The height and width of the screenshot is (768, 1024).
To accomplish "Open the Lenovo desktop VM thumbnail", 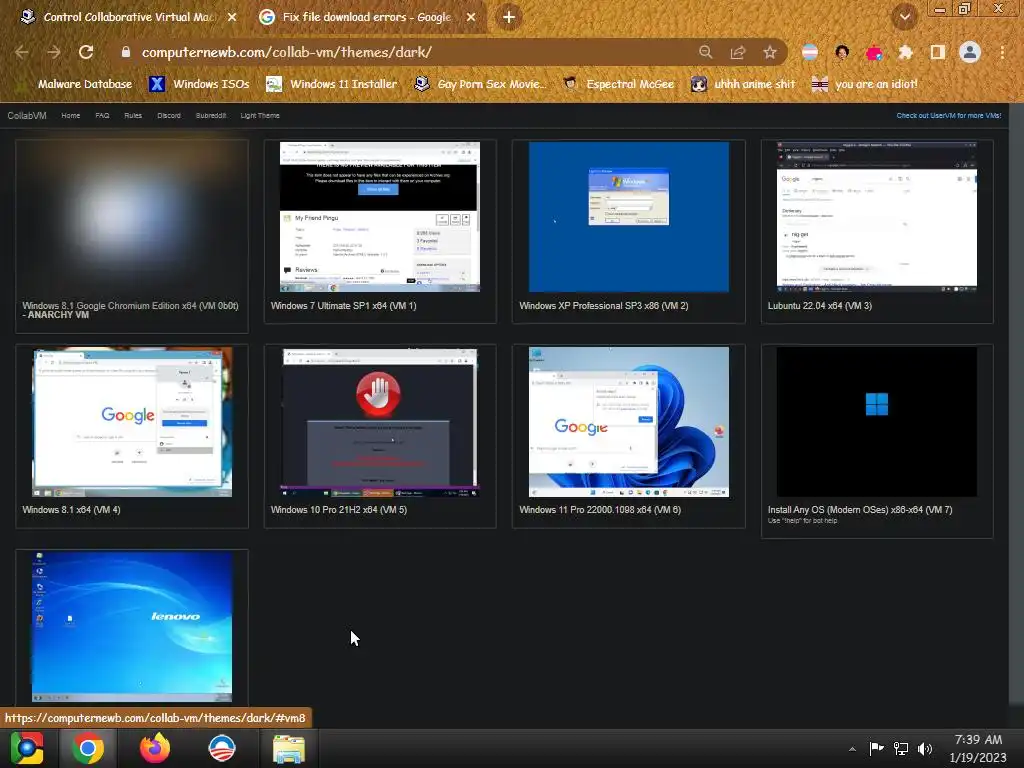I will [132, 627].
